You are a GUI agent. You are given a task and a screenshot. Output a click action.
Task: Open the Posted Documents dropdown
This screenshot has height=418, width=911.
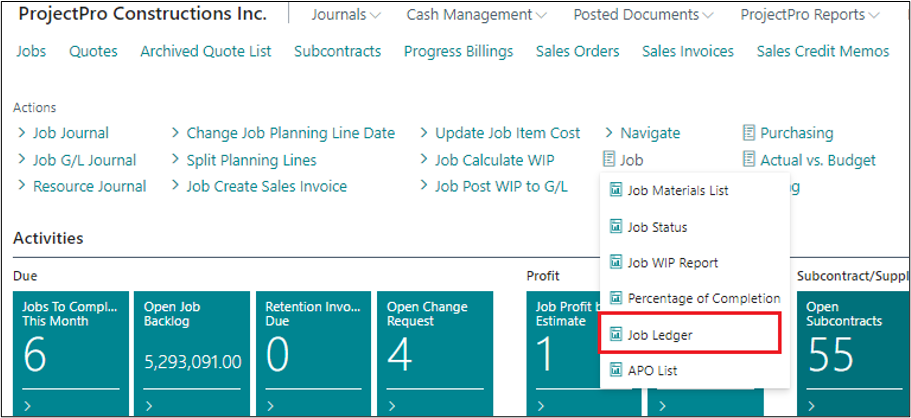coord(645,15)
